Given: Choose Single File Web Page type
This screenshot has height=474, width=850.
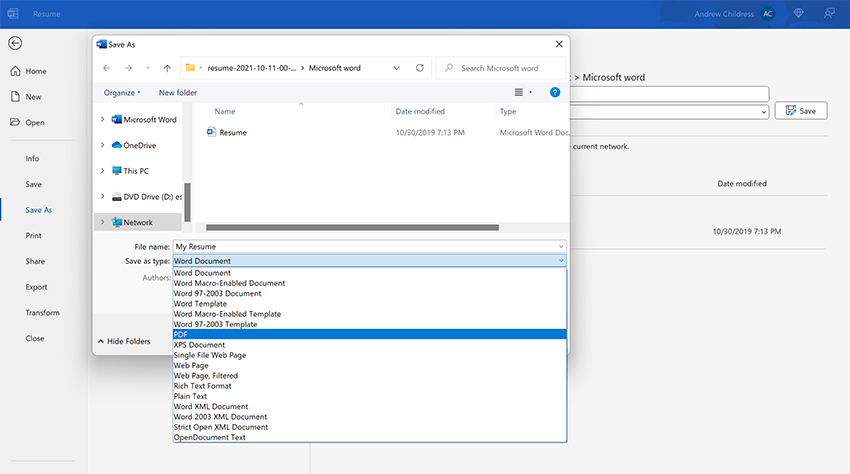Looking at the screenshot, I should coord(370,355).
